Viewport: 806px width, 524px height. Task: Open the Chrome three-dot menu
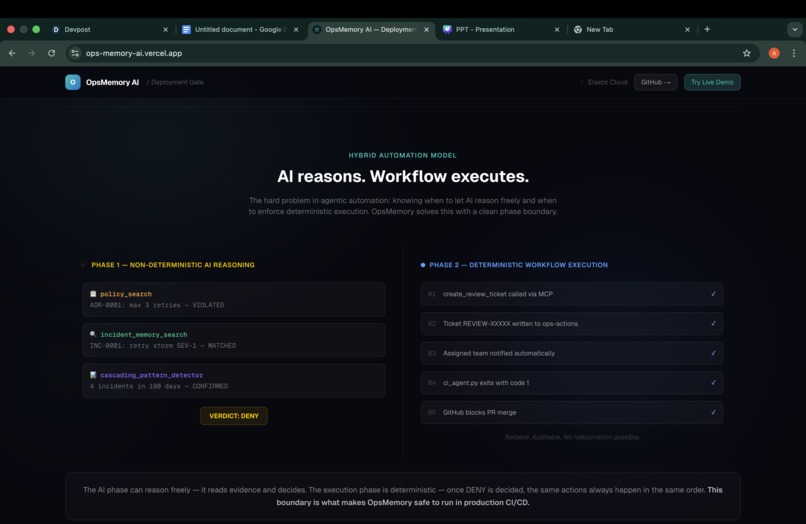pyautogui.click(x=794, y=53)
